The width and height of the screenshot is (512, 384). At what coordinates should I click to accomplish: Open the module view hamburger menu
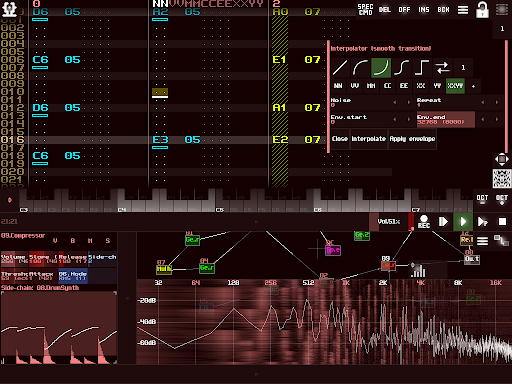click(482, 241)
